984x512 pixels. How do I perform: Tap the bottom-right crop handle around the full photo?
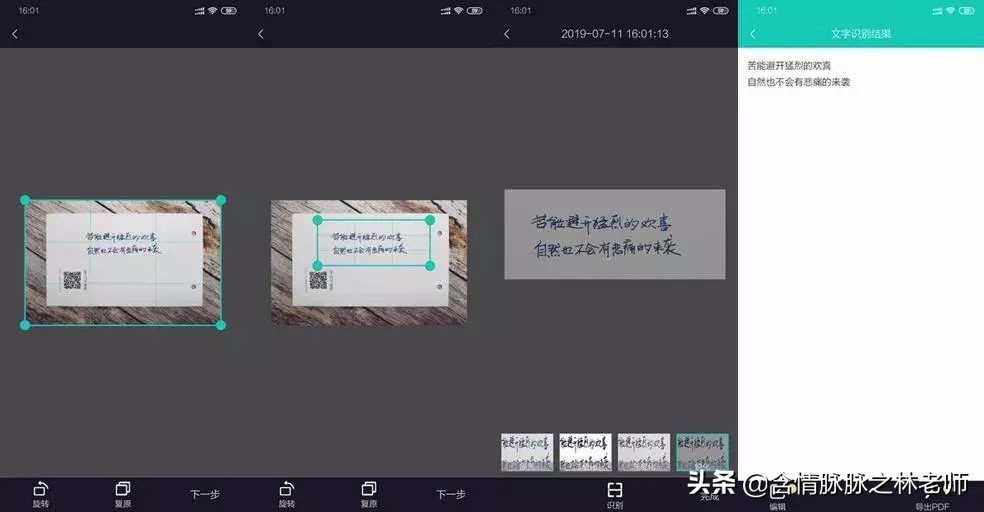click(x=221, y=325)
